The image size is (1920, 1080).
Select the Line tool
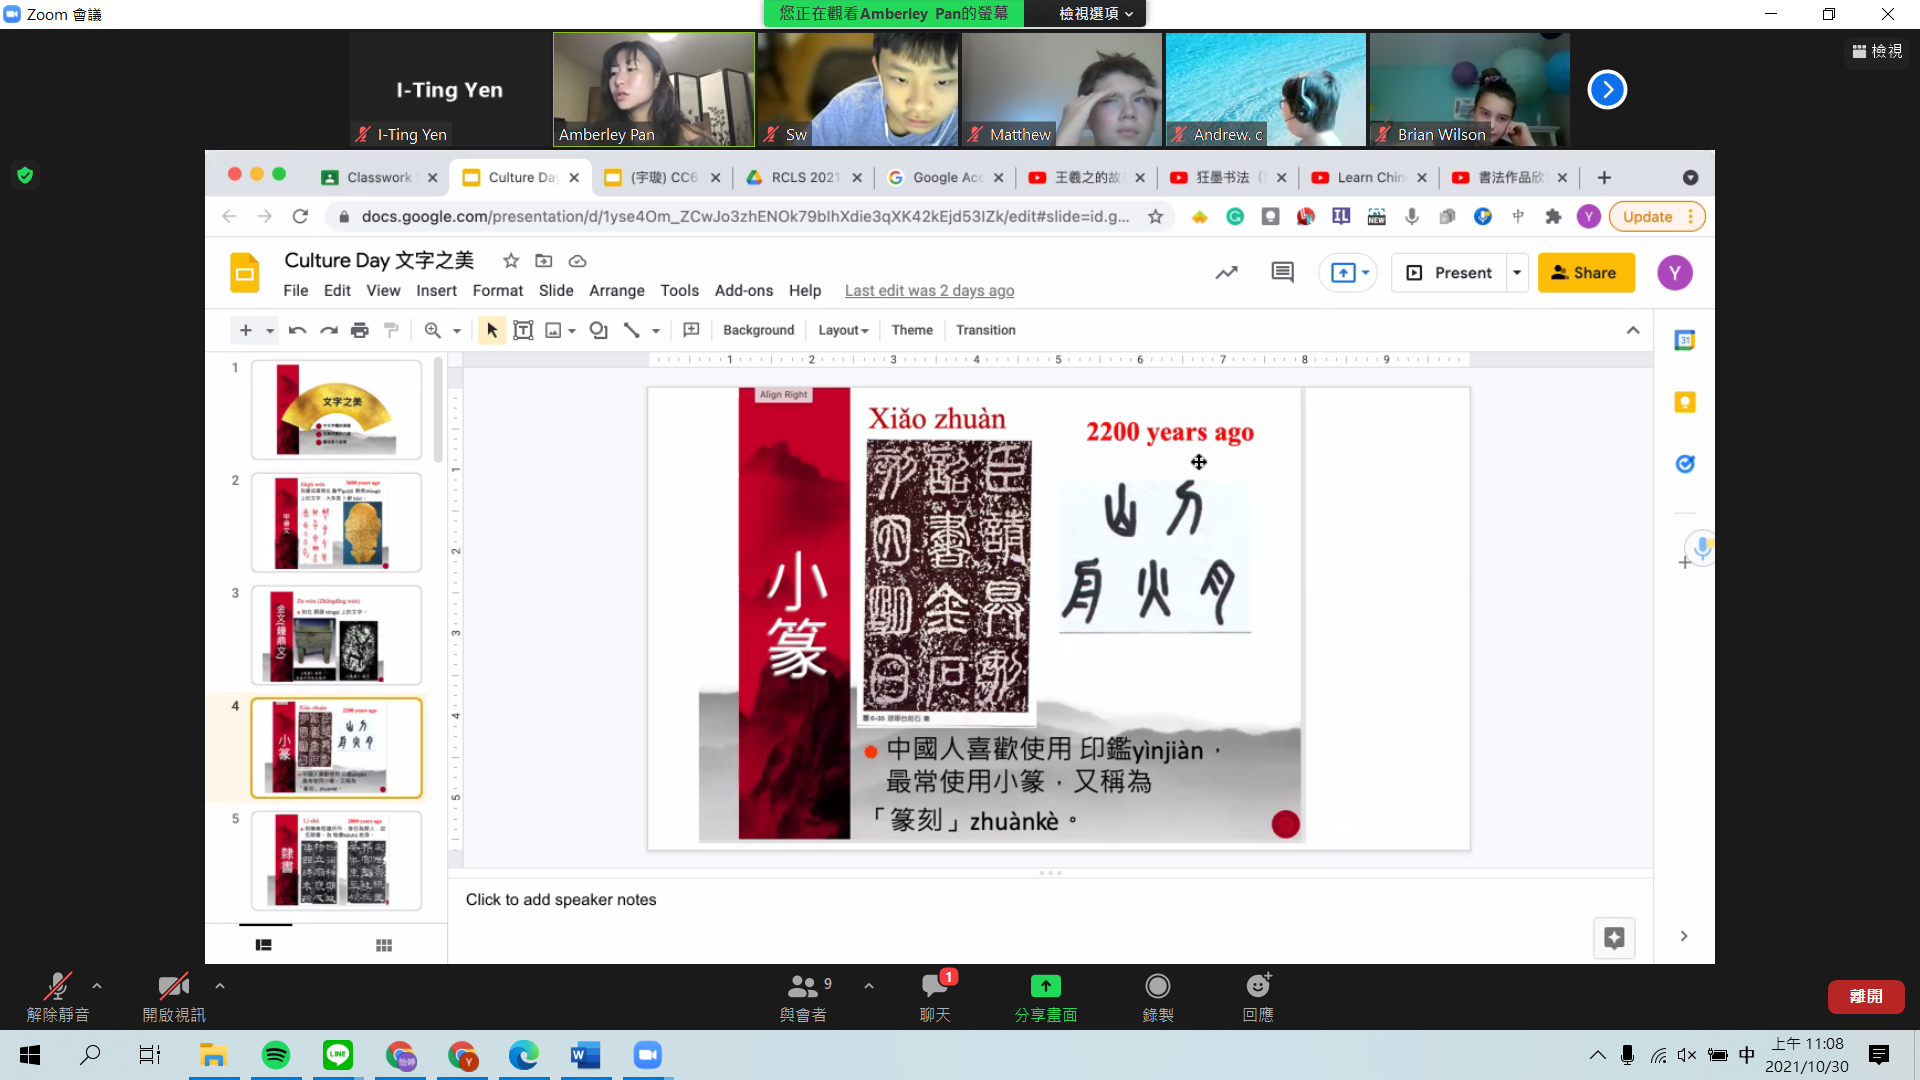(631, 330)
